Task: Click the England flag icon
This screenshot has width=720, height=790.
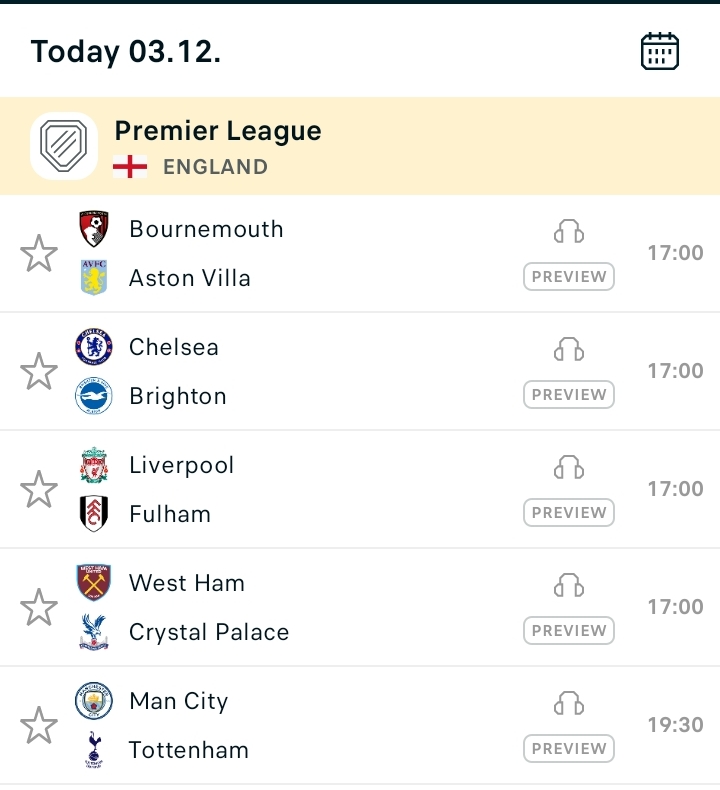Action: click(130, 167)
